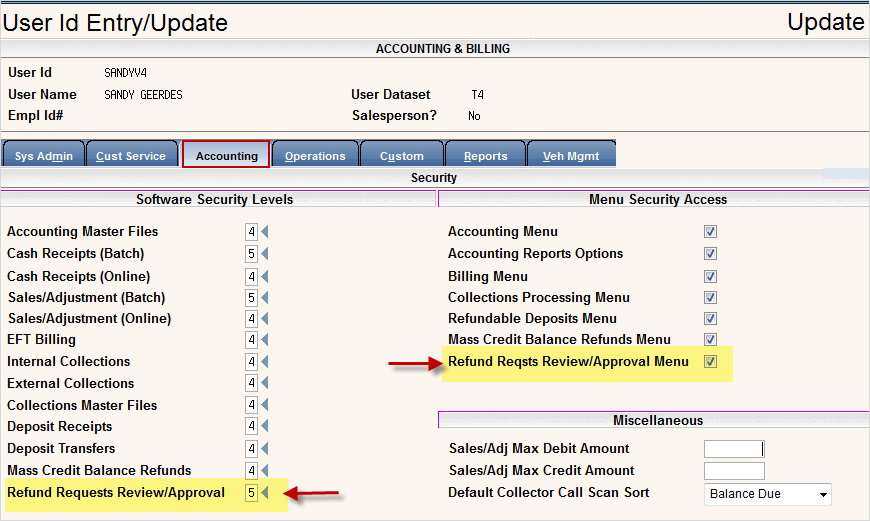Click user name SANDY GEERDES

(x=143, y=95)
